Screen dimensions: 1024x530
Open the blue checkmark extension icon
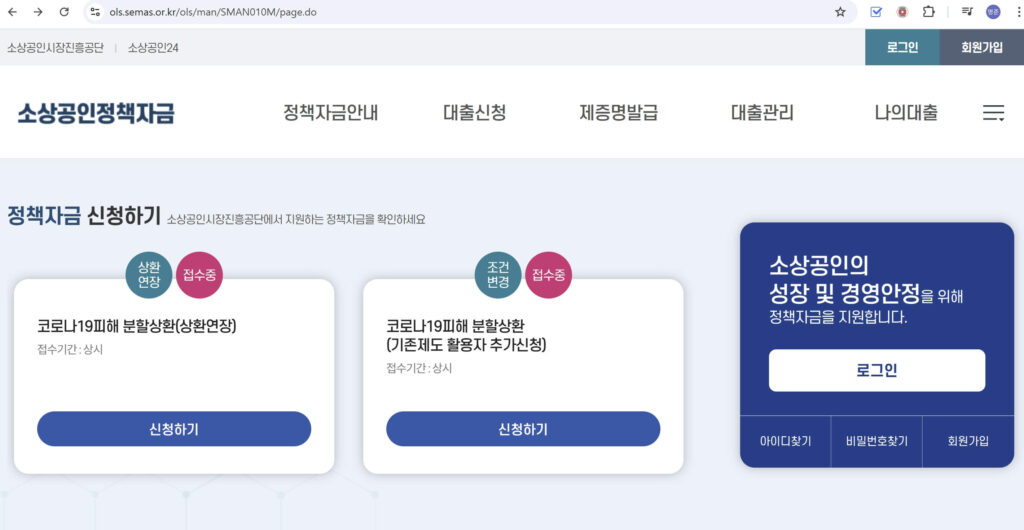(x=876, y=12)
